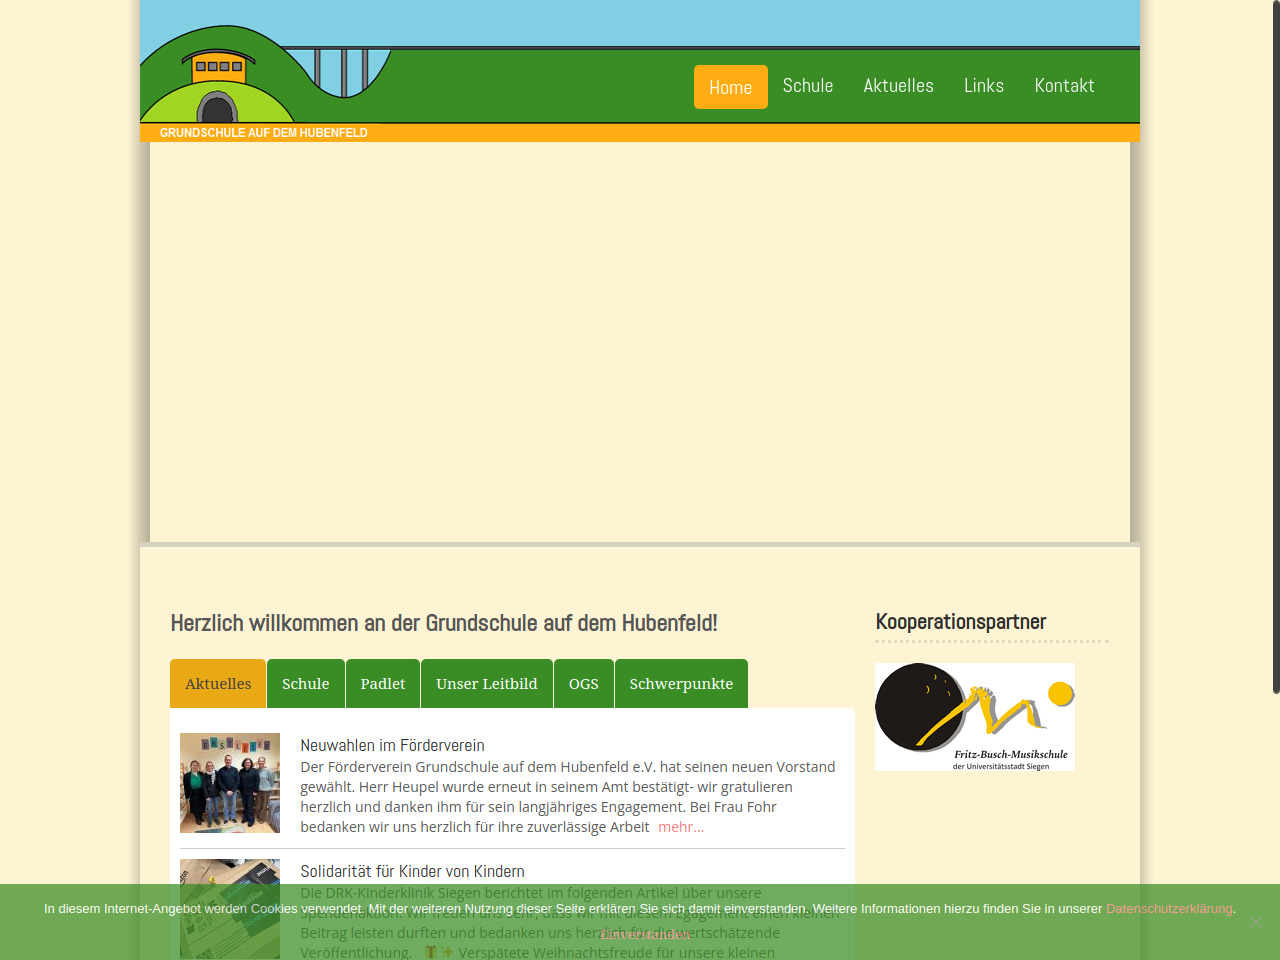1280x960 pixels.
Task: Show the Unser Leitbild tab
Action: [486, 684]
